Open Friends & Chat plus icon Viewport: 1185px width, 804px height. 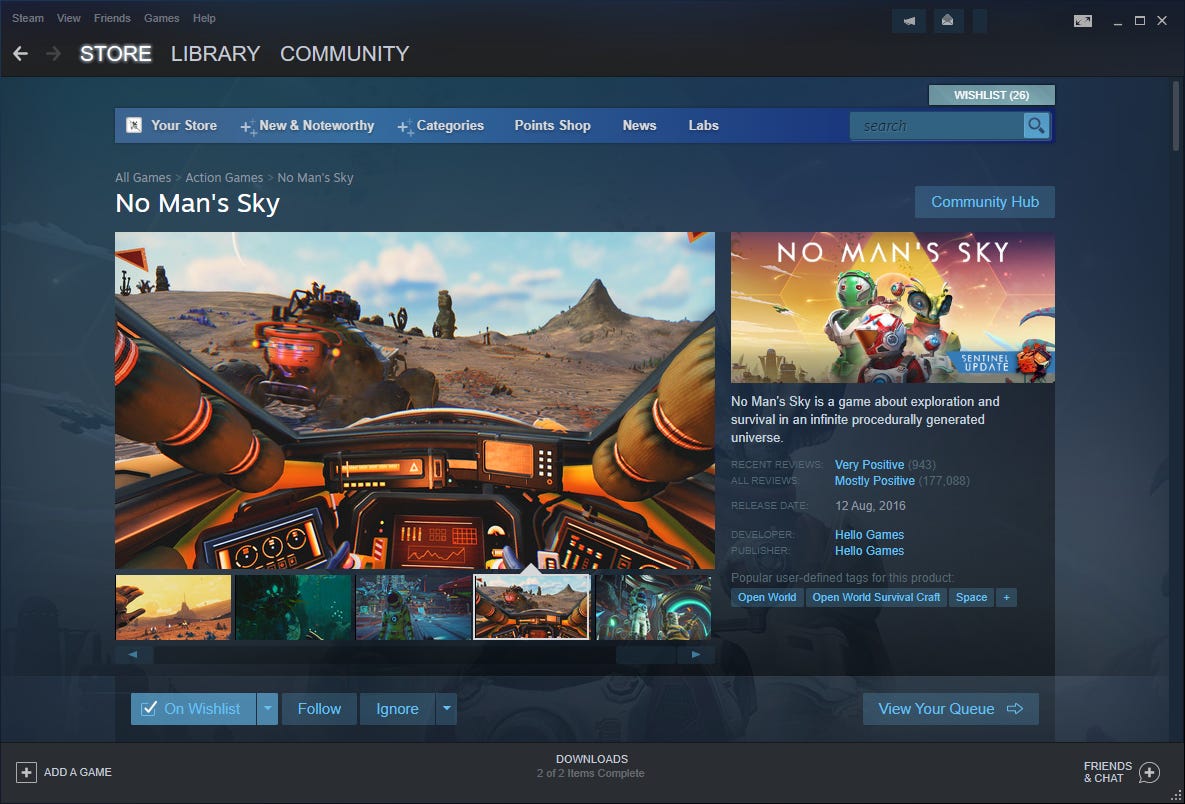click(x=1149, y=772)
